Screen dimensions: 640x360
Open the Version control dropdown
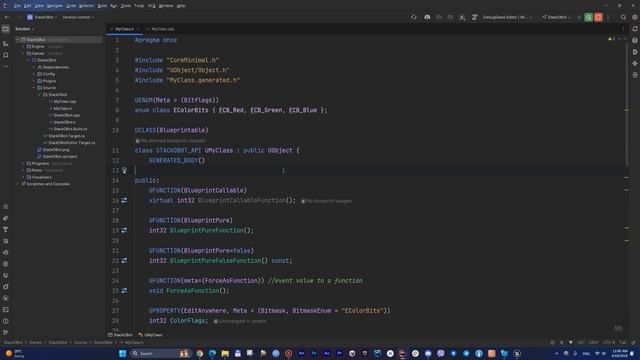point(78,17)
